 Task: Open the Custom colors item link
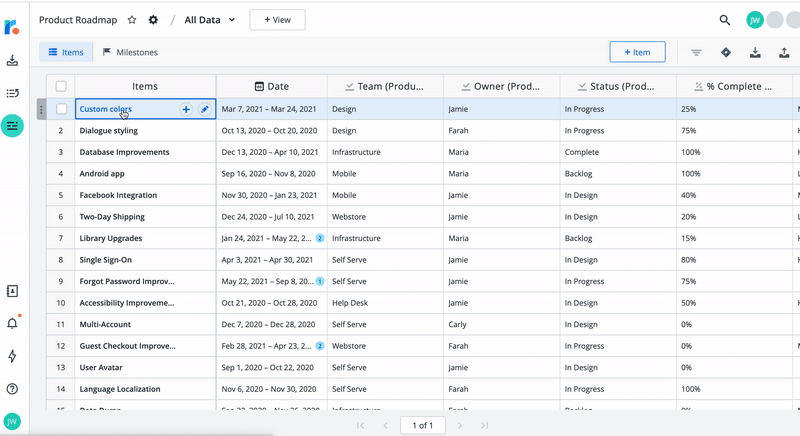coord(106,109)
